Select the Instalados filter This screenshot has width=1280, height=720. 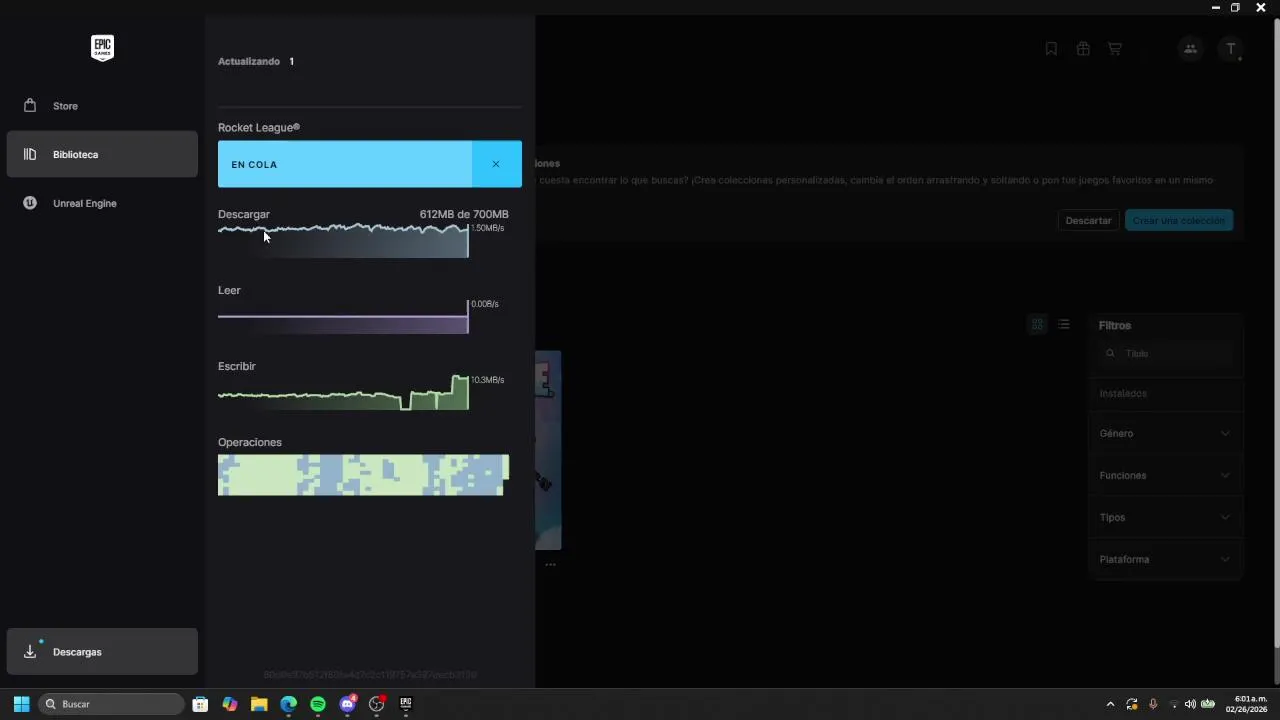click(x=1166, y=393)
